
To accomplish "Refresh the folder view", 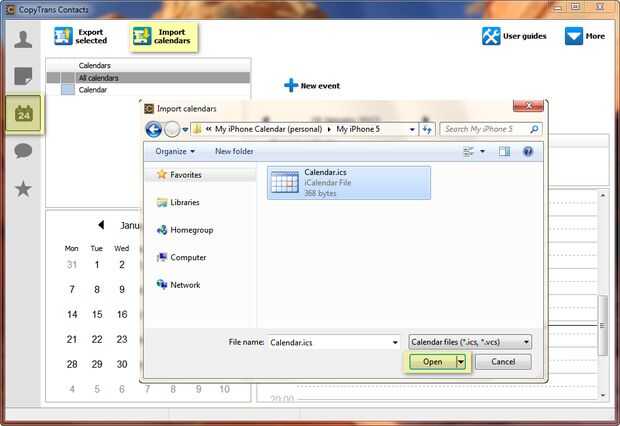I will click(427, 129).
